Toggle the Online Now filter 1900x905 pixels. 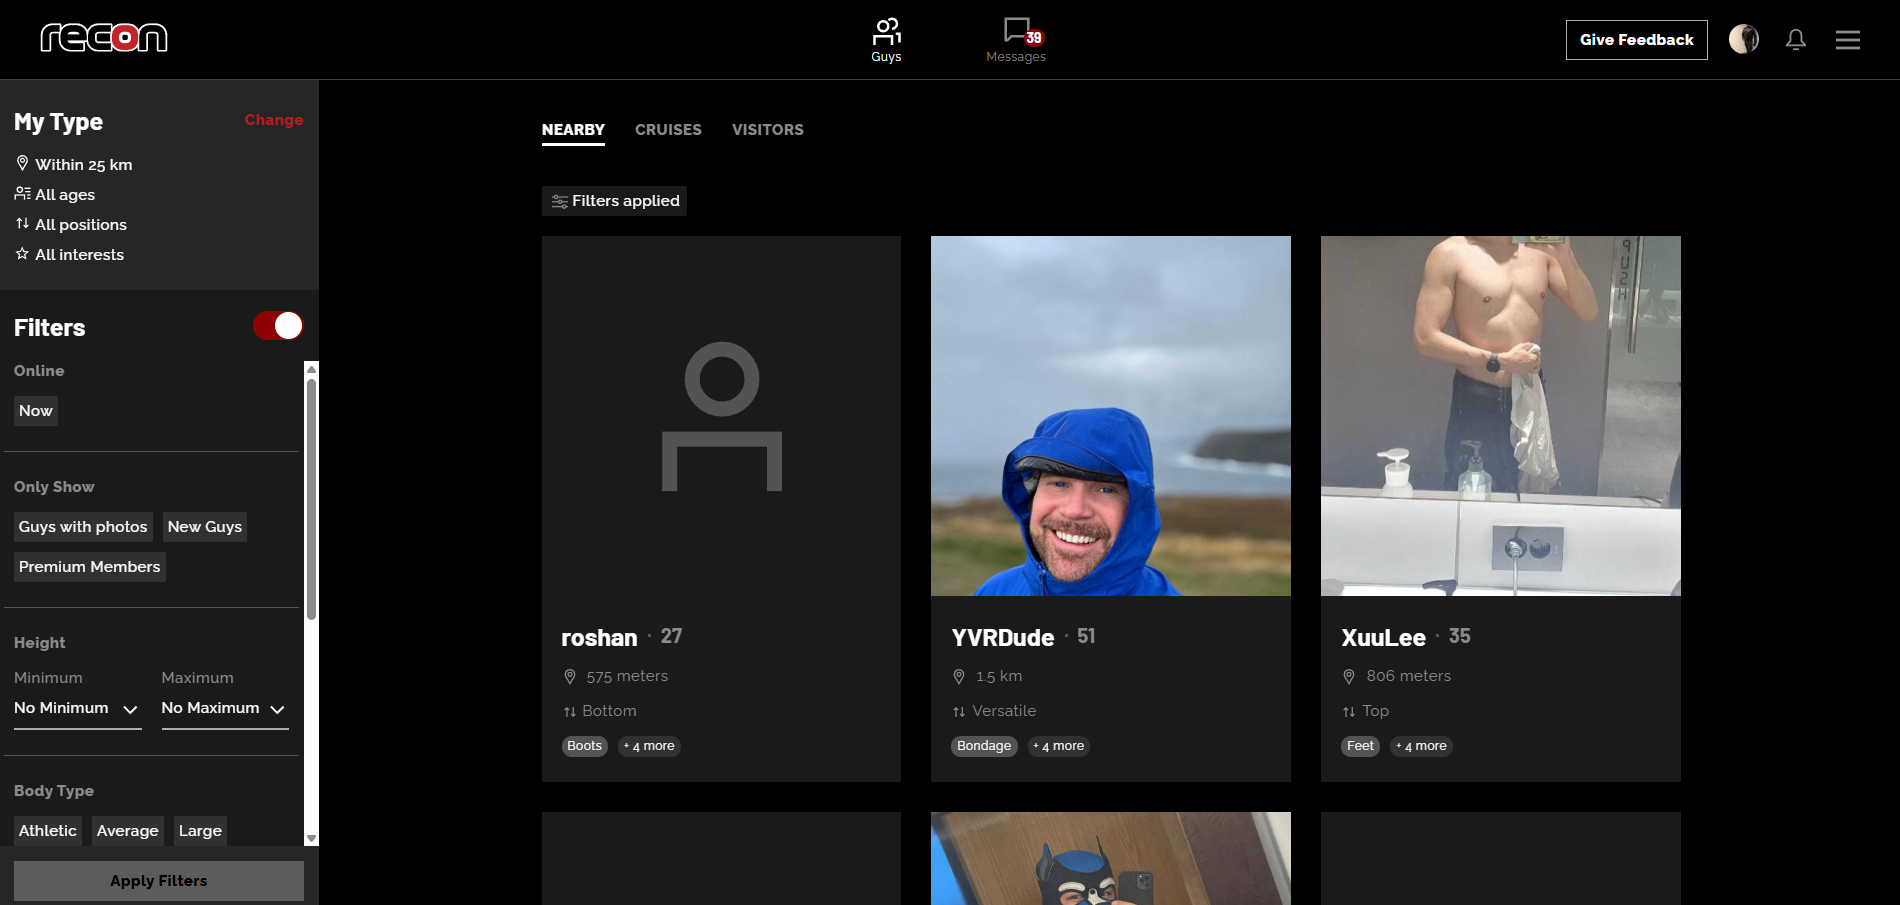(36, 411)
